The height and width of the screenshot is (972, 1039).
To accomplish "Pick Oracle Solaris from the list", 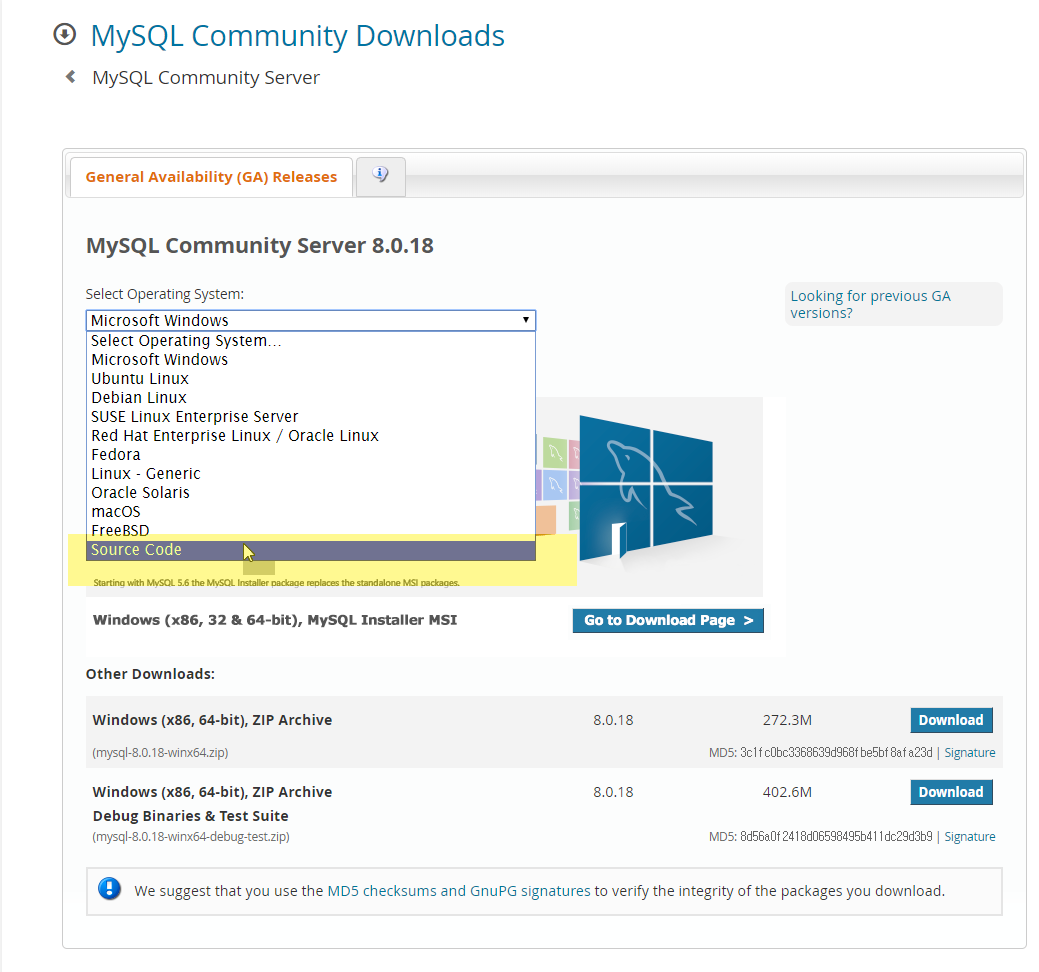I will [310, 493].
